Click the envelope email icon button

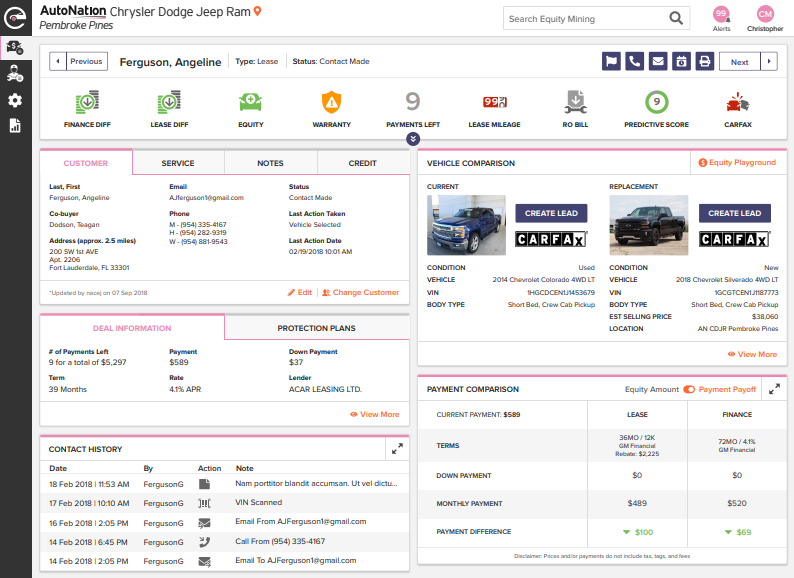657,62
